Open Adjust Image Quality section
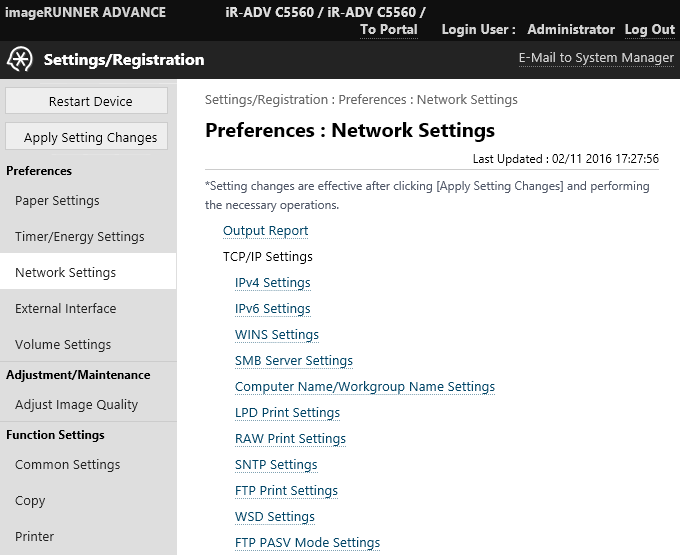Viewport: 680px width, 555px height. tap(76, 405)
